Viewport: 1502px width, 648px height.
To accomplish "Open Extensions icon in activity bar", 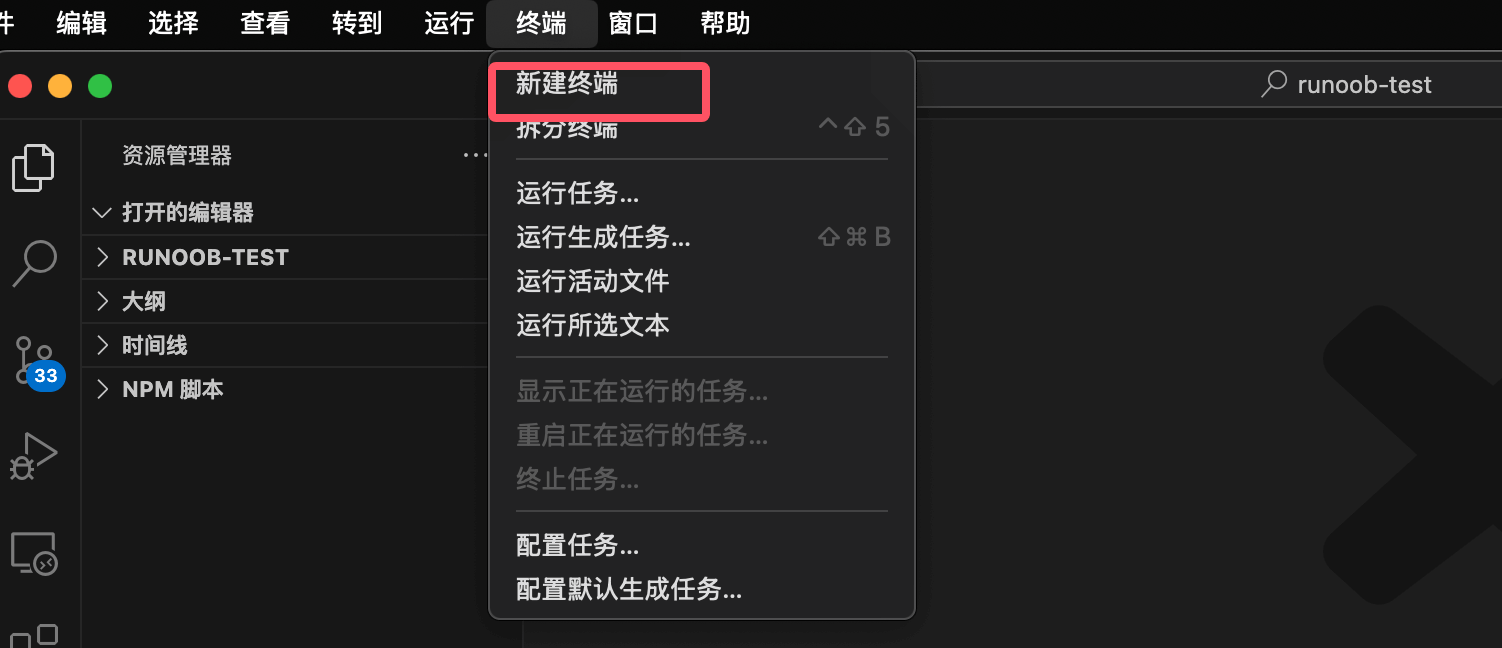I will [34, 637].
